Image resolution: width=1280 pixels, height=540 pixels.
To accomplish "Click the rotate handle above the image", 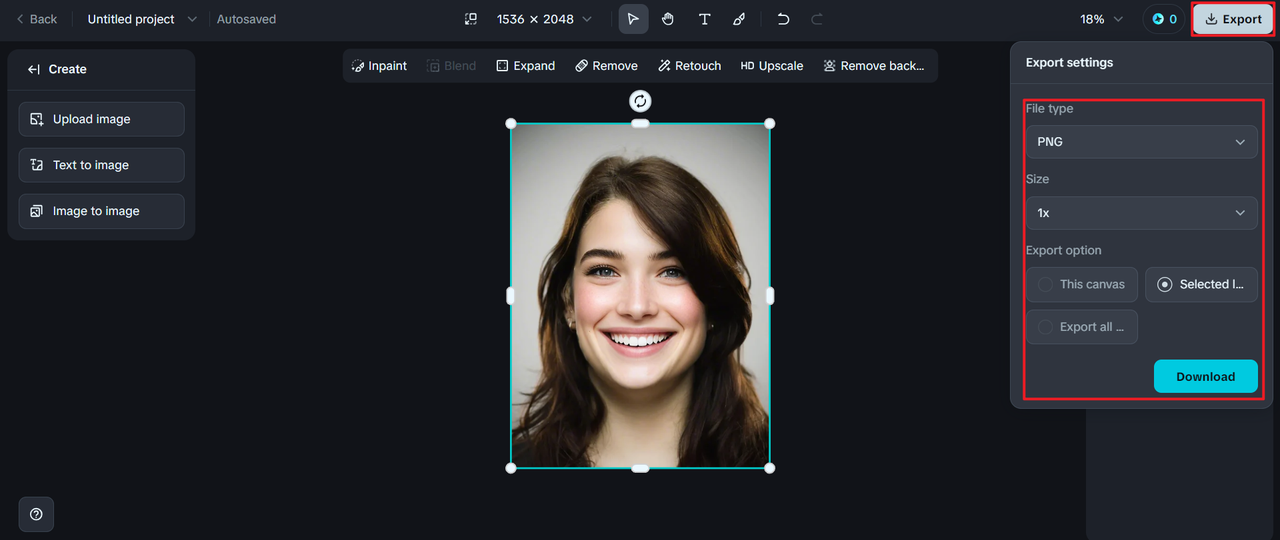I will point(640,101).
